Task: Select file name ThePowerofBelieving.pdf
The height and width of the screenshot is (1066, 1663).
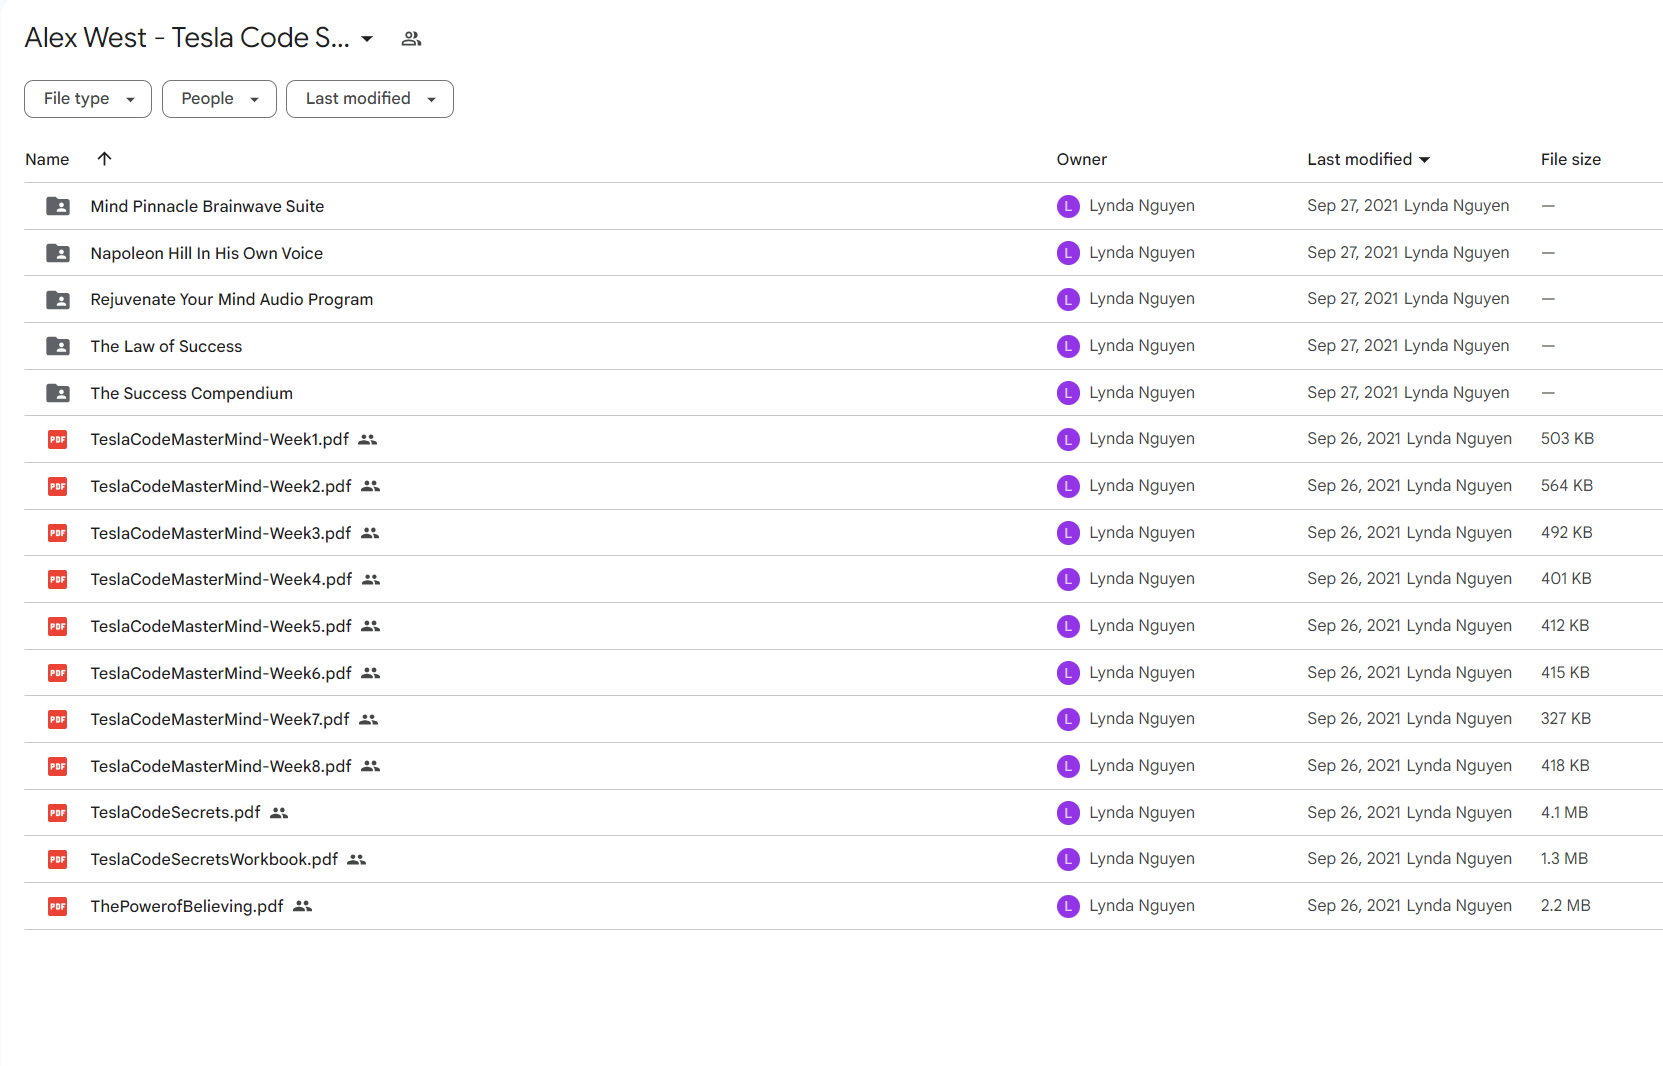Action: 187,906
